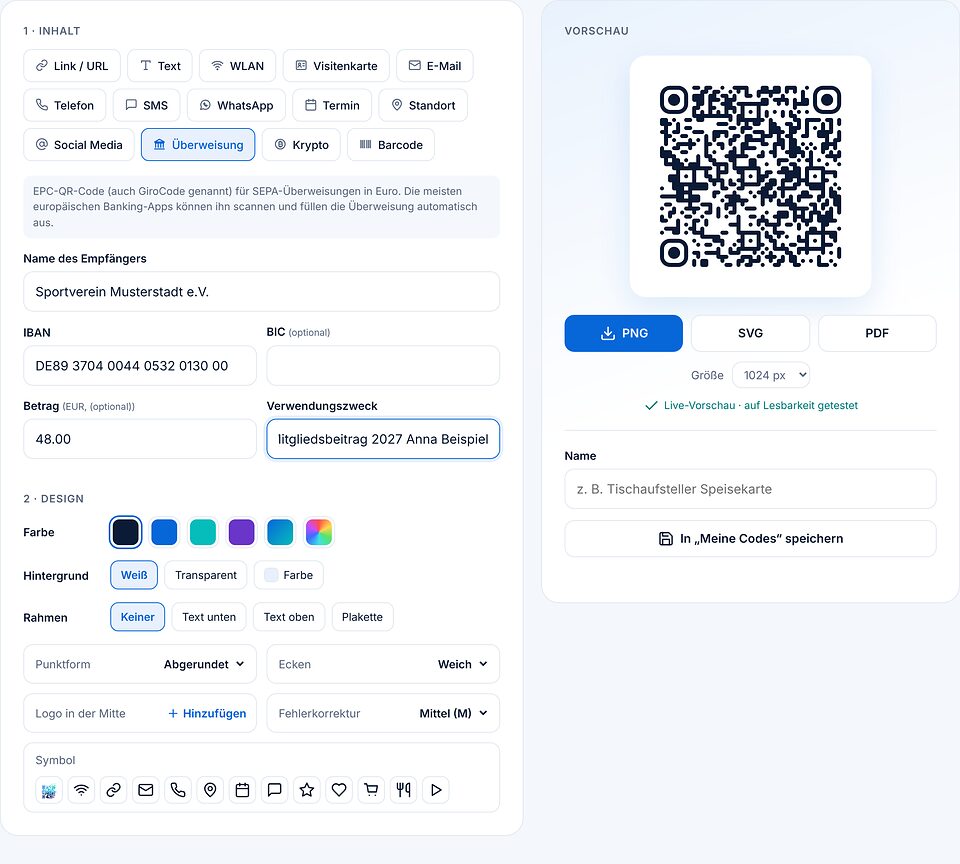Choose the fork and knife symbol
The height and width of the screenshot is (864, 960).
tap(403, 790)
